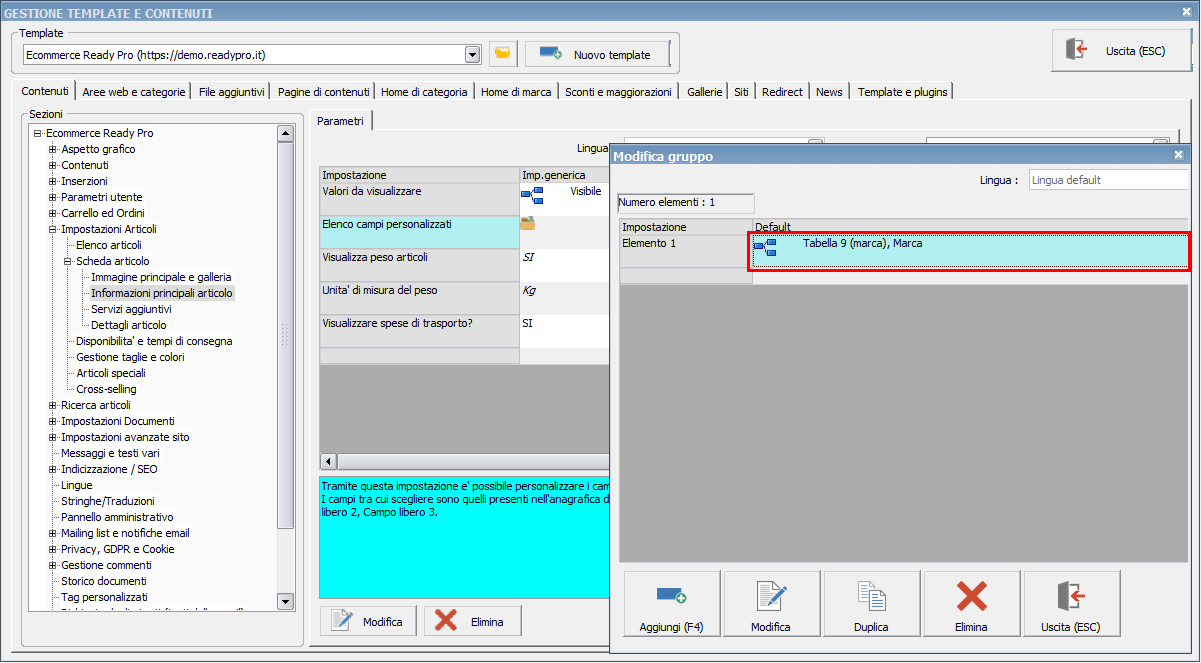
Task: Select the Stringhe/Traduzioni tree item
Action: click(108, 501)
